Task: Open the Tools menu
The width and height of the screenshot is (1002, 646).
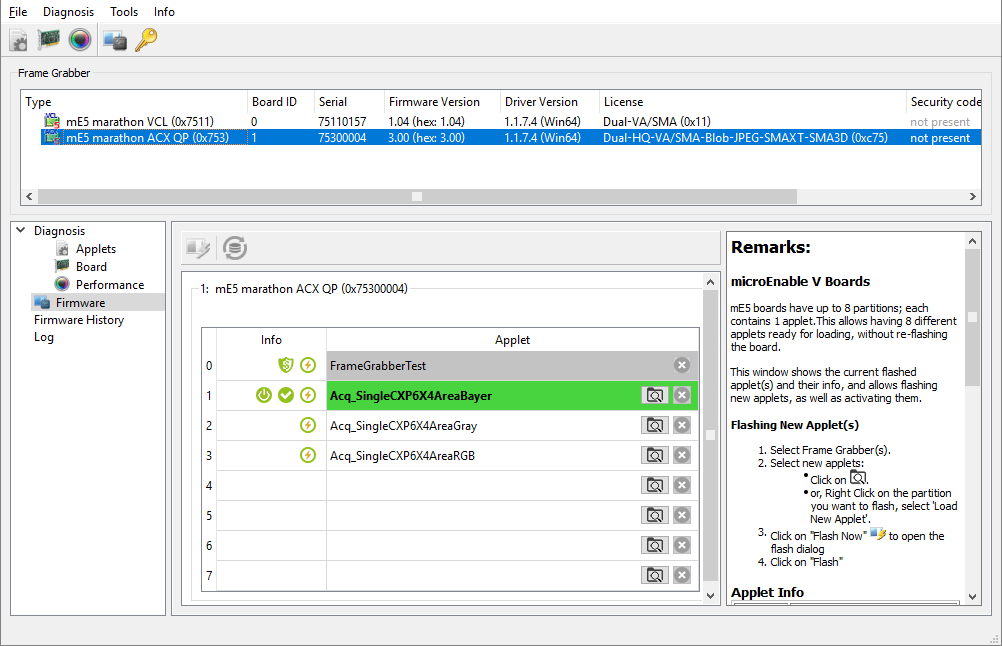Action: coord(124,12)
